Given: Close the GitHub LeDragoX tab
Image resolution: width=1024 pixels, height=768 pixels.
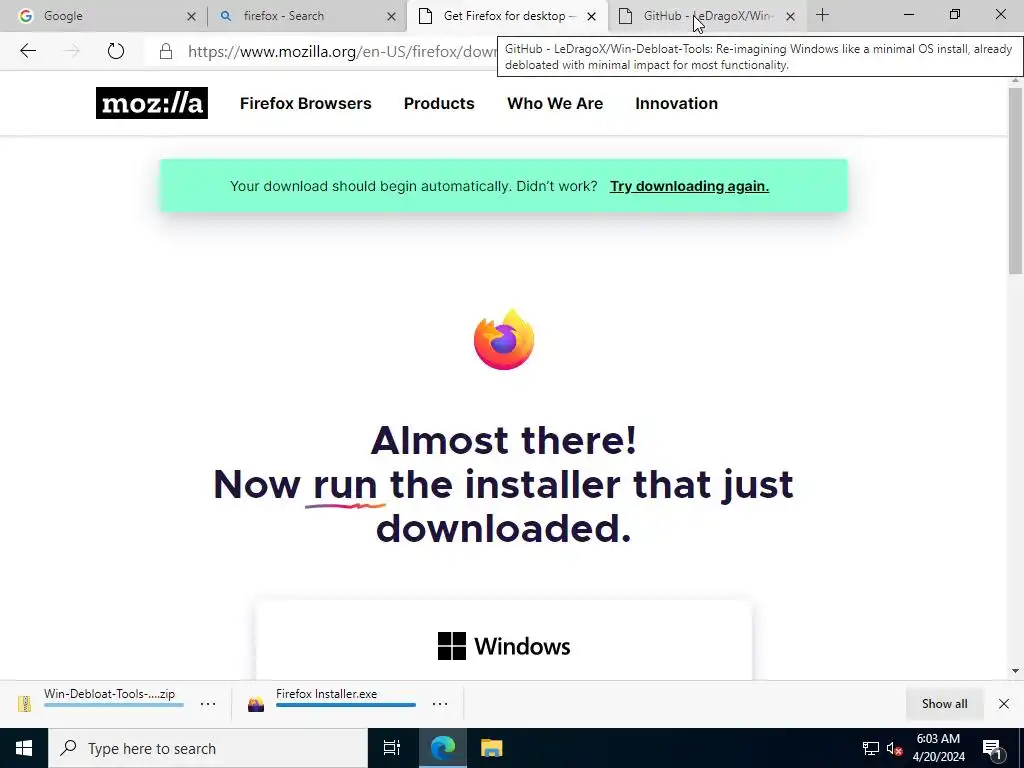Looking at the screenshot, I should (790, 16).
